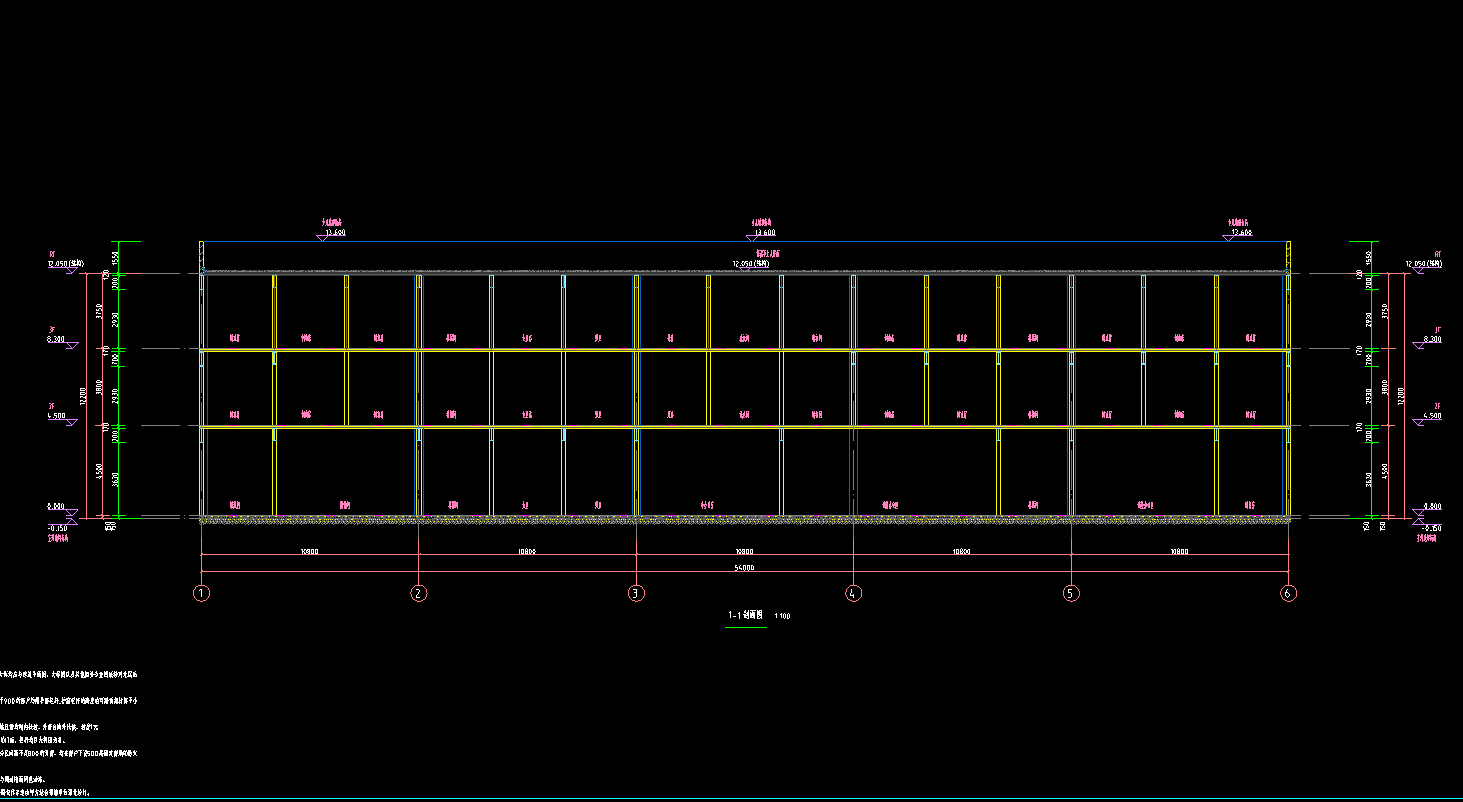1463x802 pixels.
Task: Click the first line of notes text
Action: click(x=70, y=675)
